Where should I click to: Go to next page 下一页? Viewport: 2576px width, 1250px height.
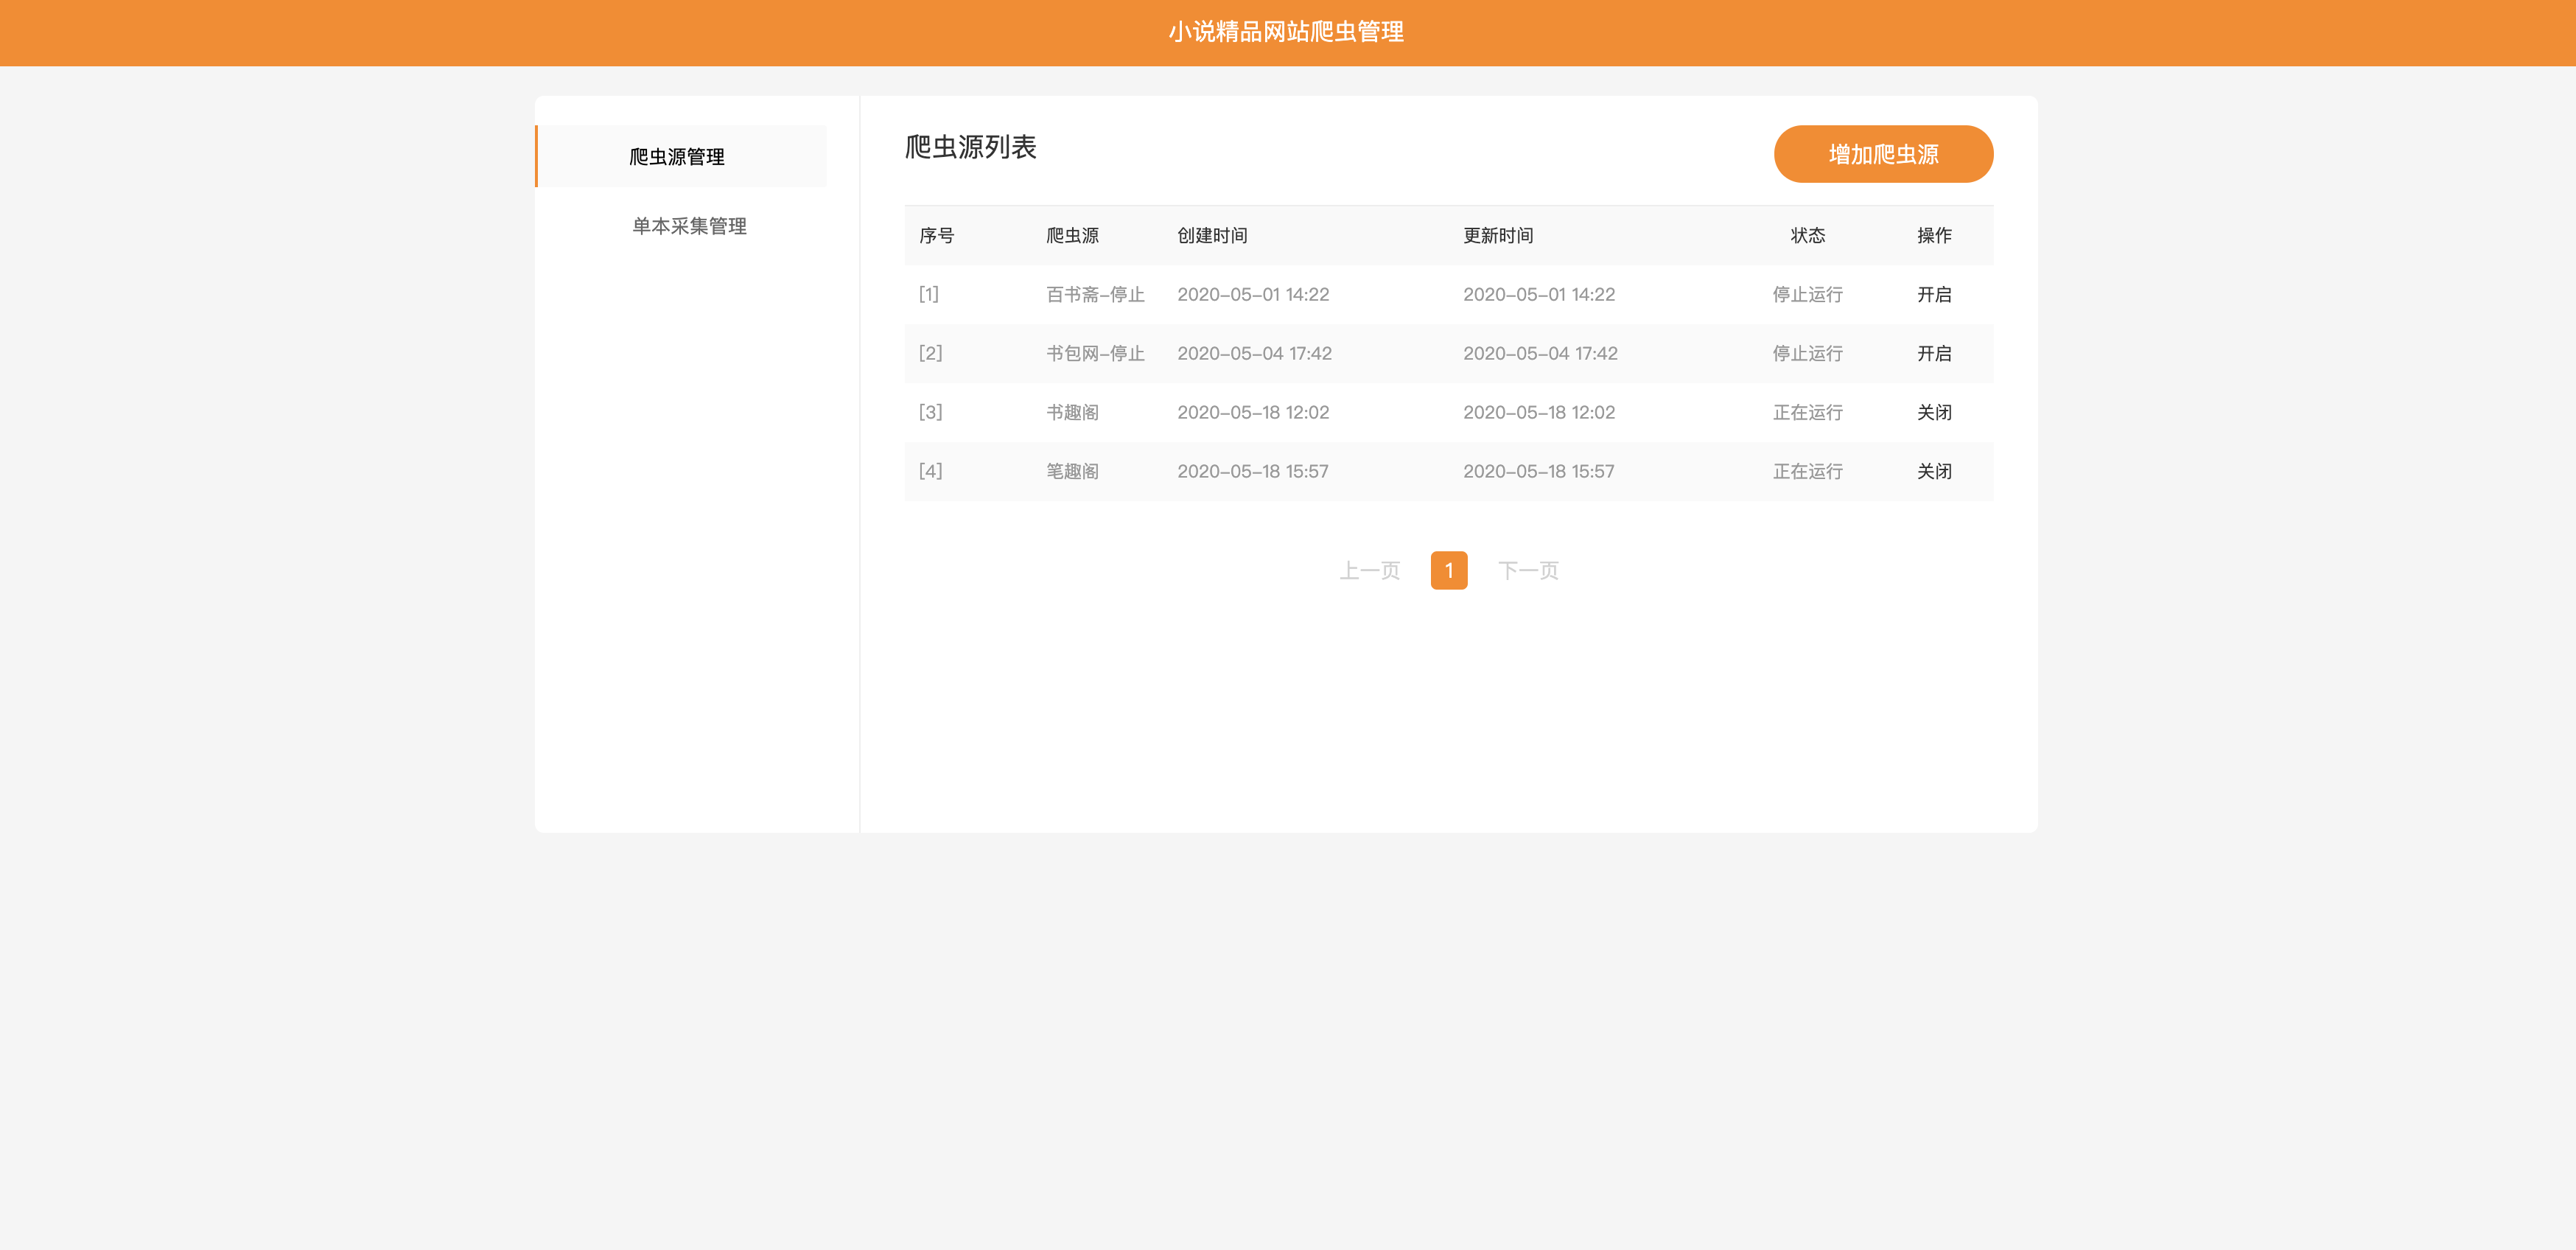[x=1527, y=571]
